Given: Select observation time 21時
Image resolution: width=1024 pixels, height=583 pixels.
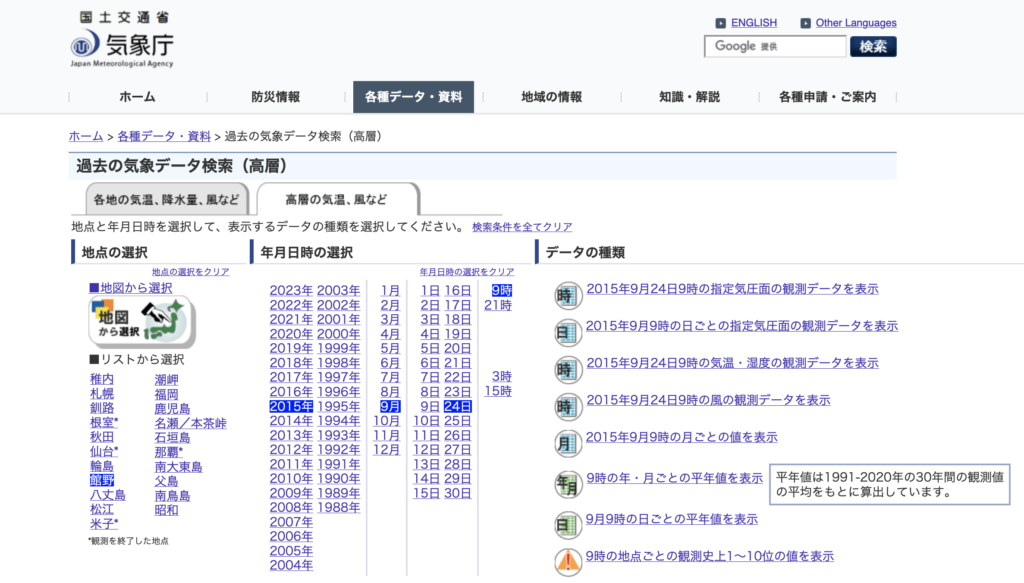Looking at the screenshot, I should (x=498, y=305).
